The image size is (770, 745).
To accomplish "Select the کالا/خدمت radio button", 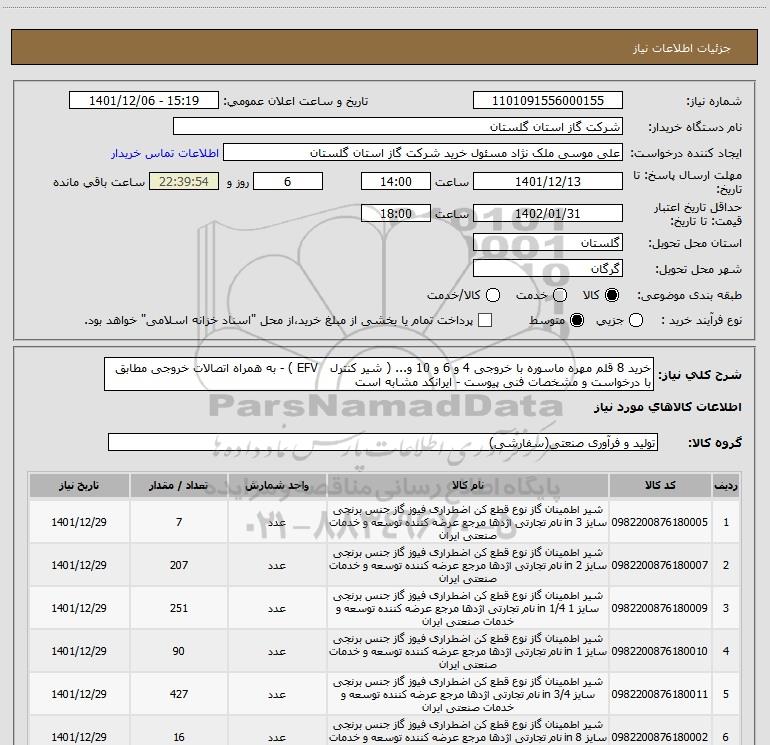I will click(493, 295).
